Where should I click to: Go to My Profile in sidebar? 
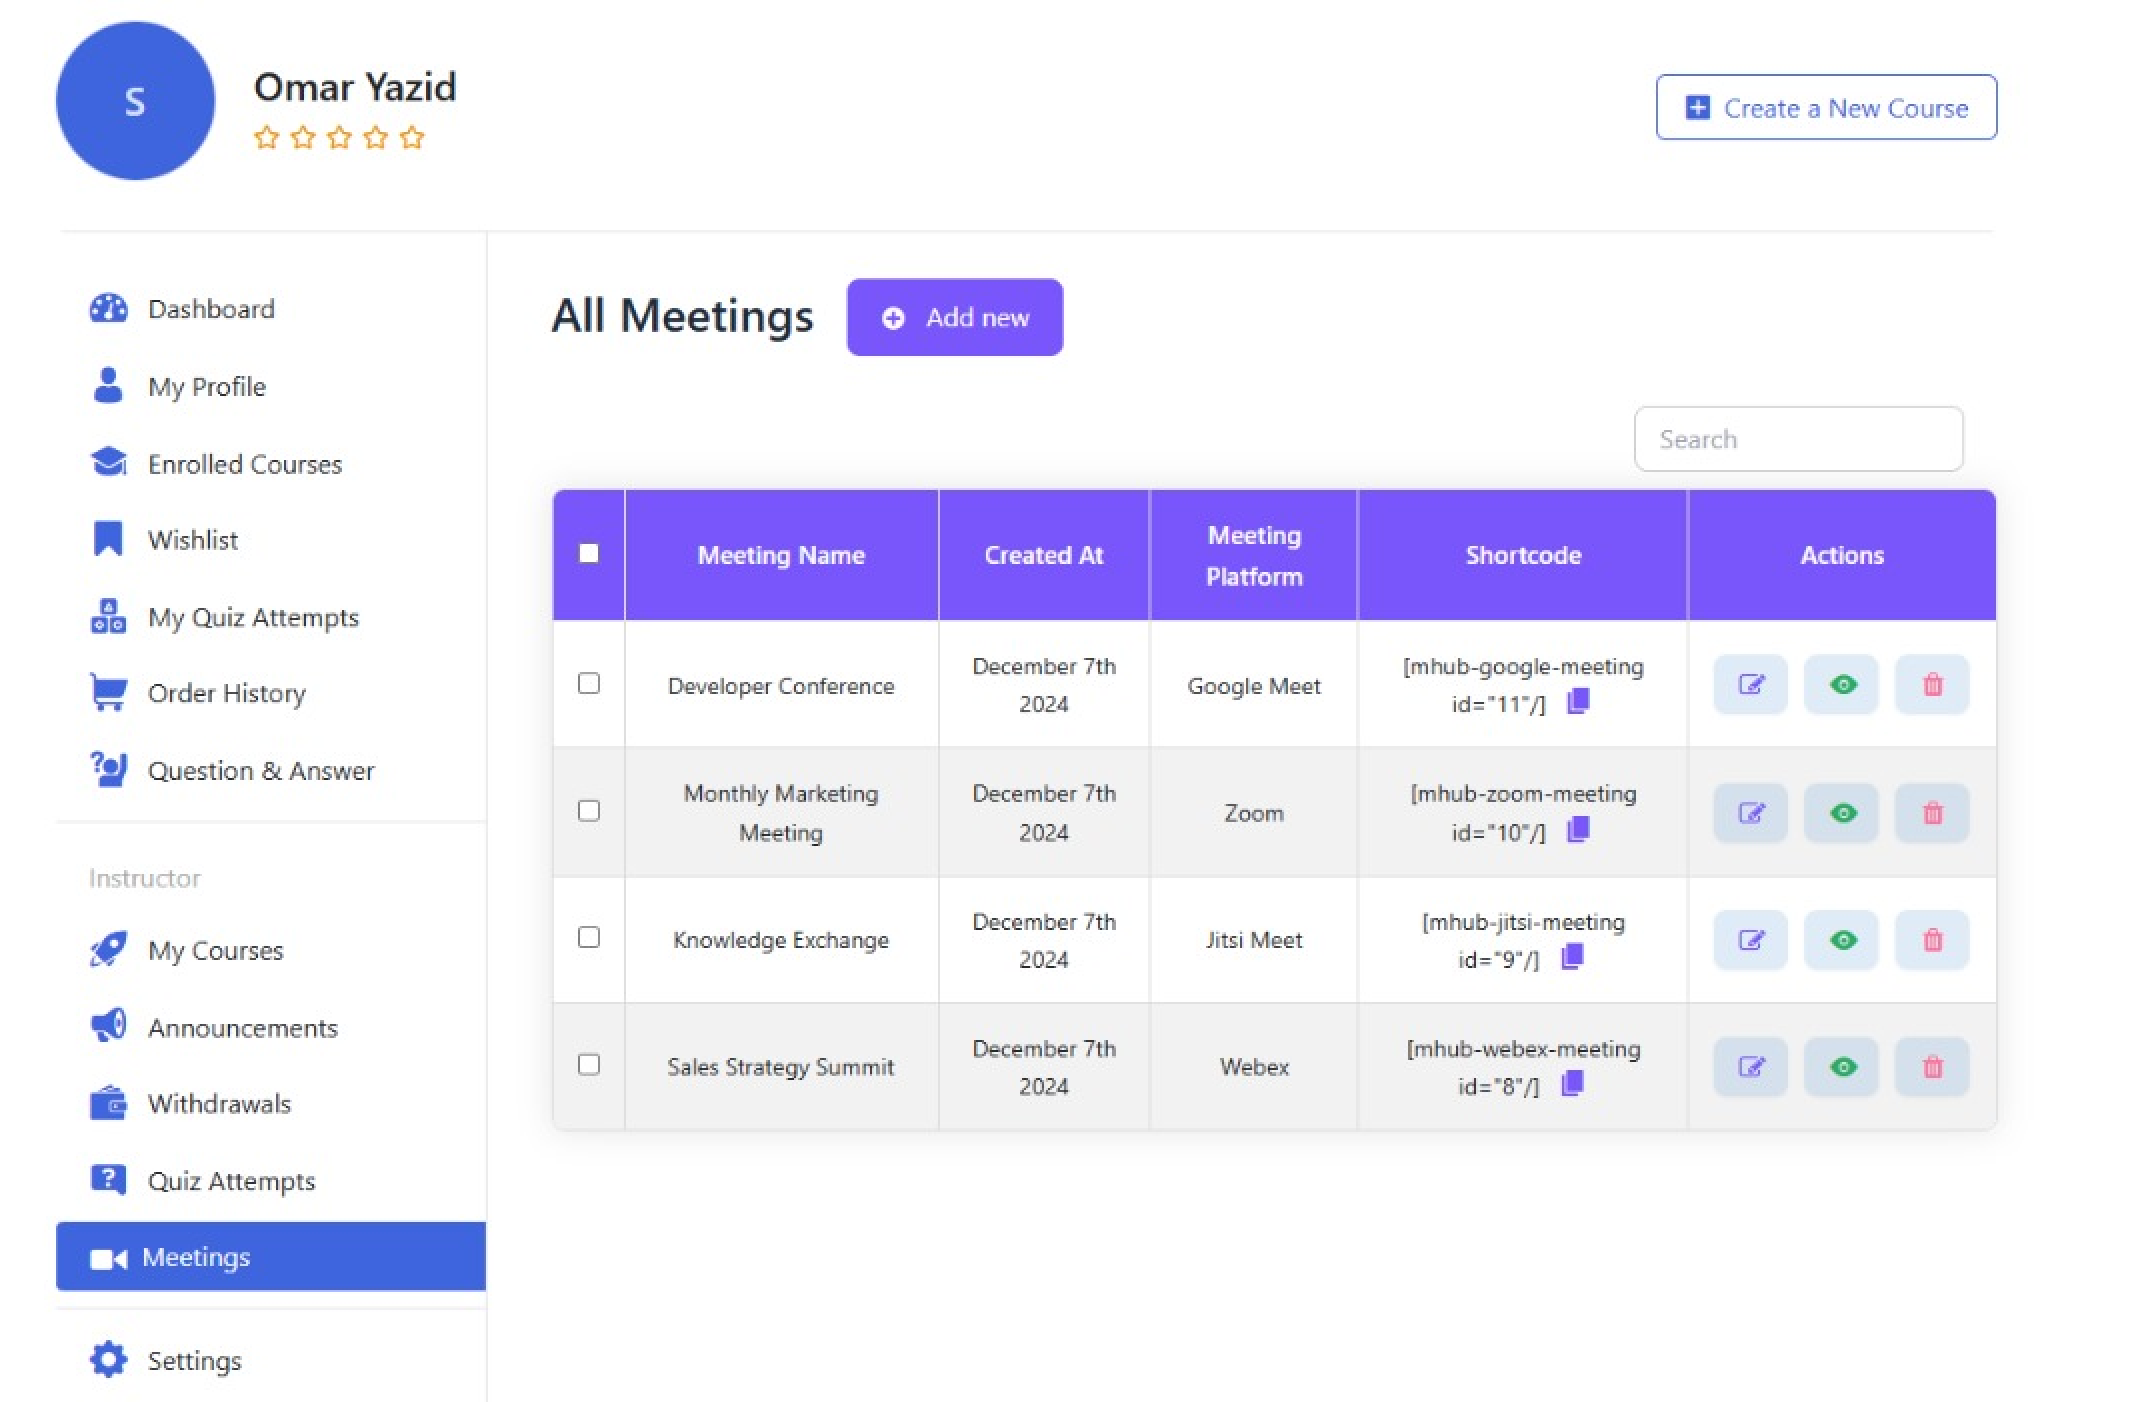pos(179,386)
